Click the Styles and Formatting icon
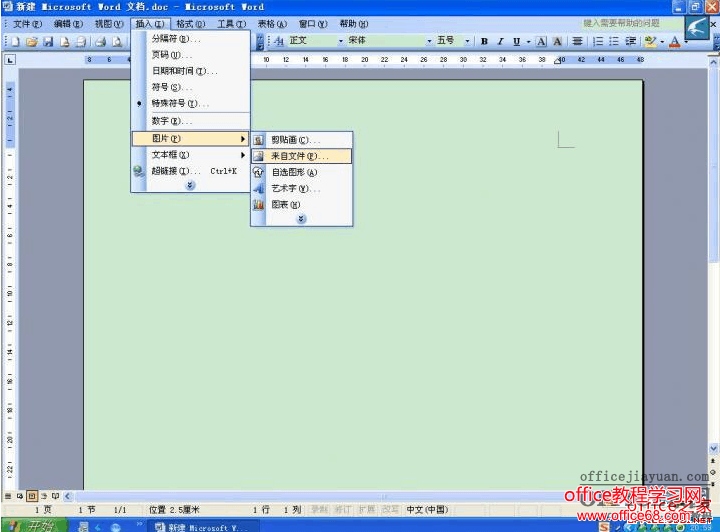The width and height of the screenshot is (720, 532). [x=279, y=41]
